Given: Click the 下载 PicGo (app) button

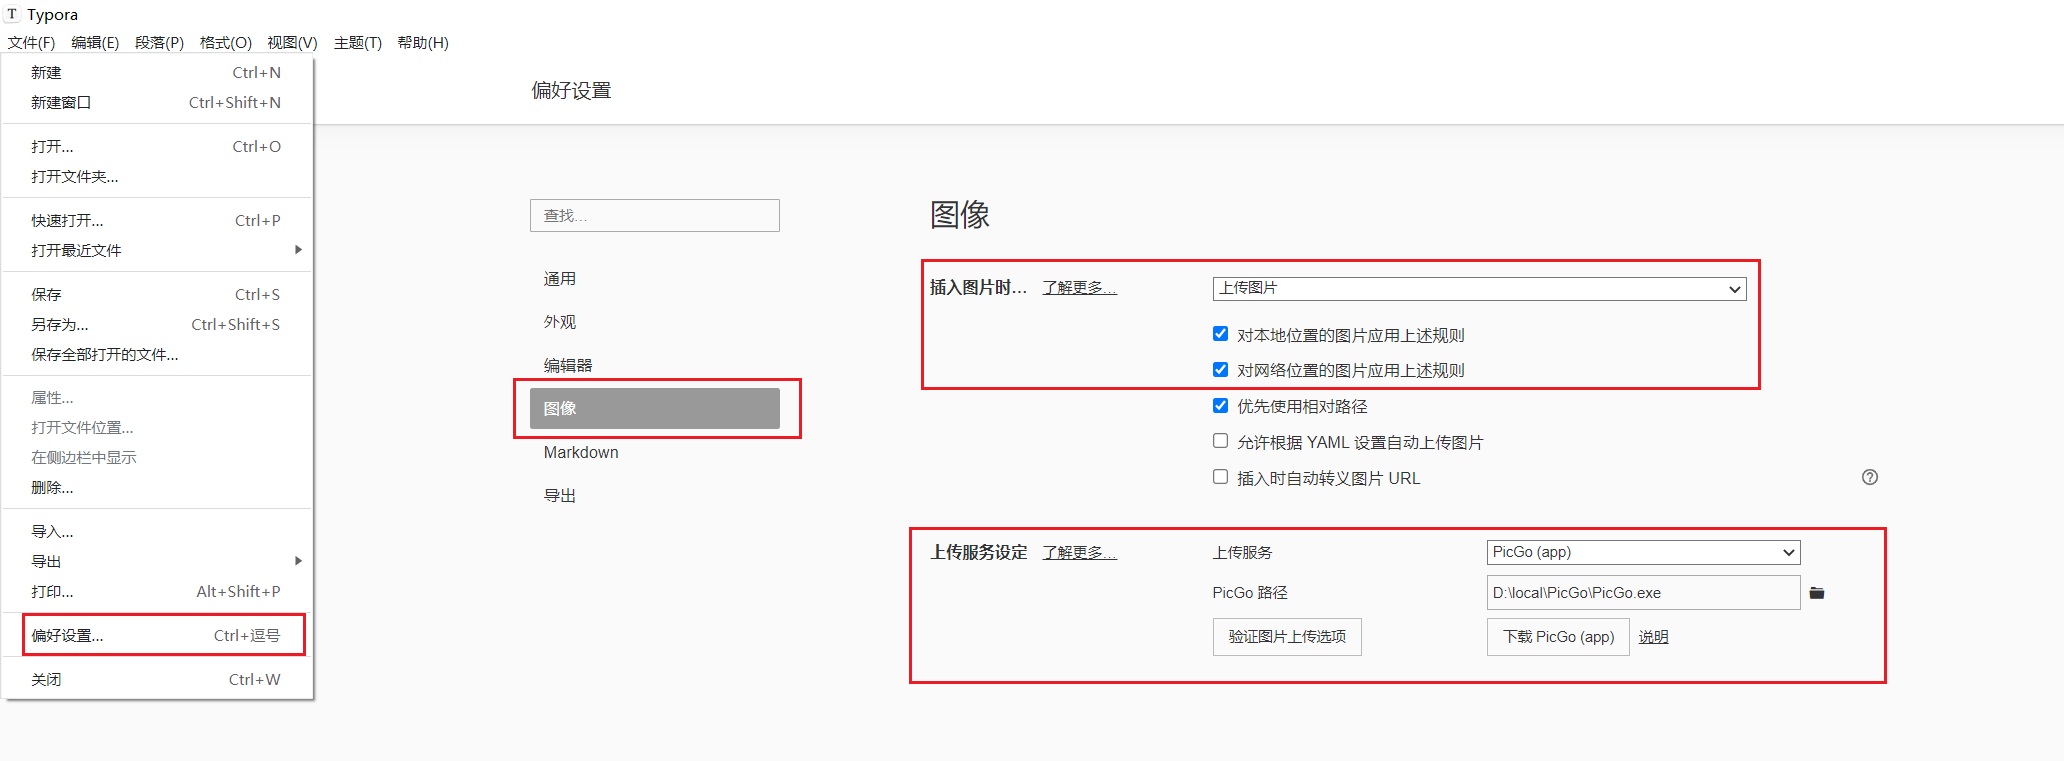Looking at the screenshot, I should click(x=1558, y=637).
